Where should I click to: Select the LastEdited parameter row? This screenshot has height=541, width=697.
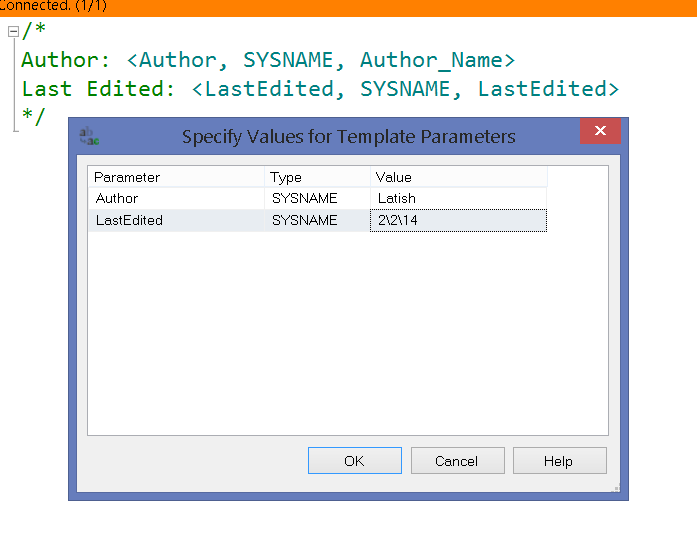click(x=317, y=220)
